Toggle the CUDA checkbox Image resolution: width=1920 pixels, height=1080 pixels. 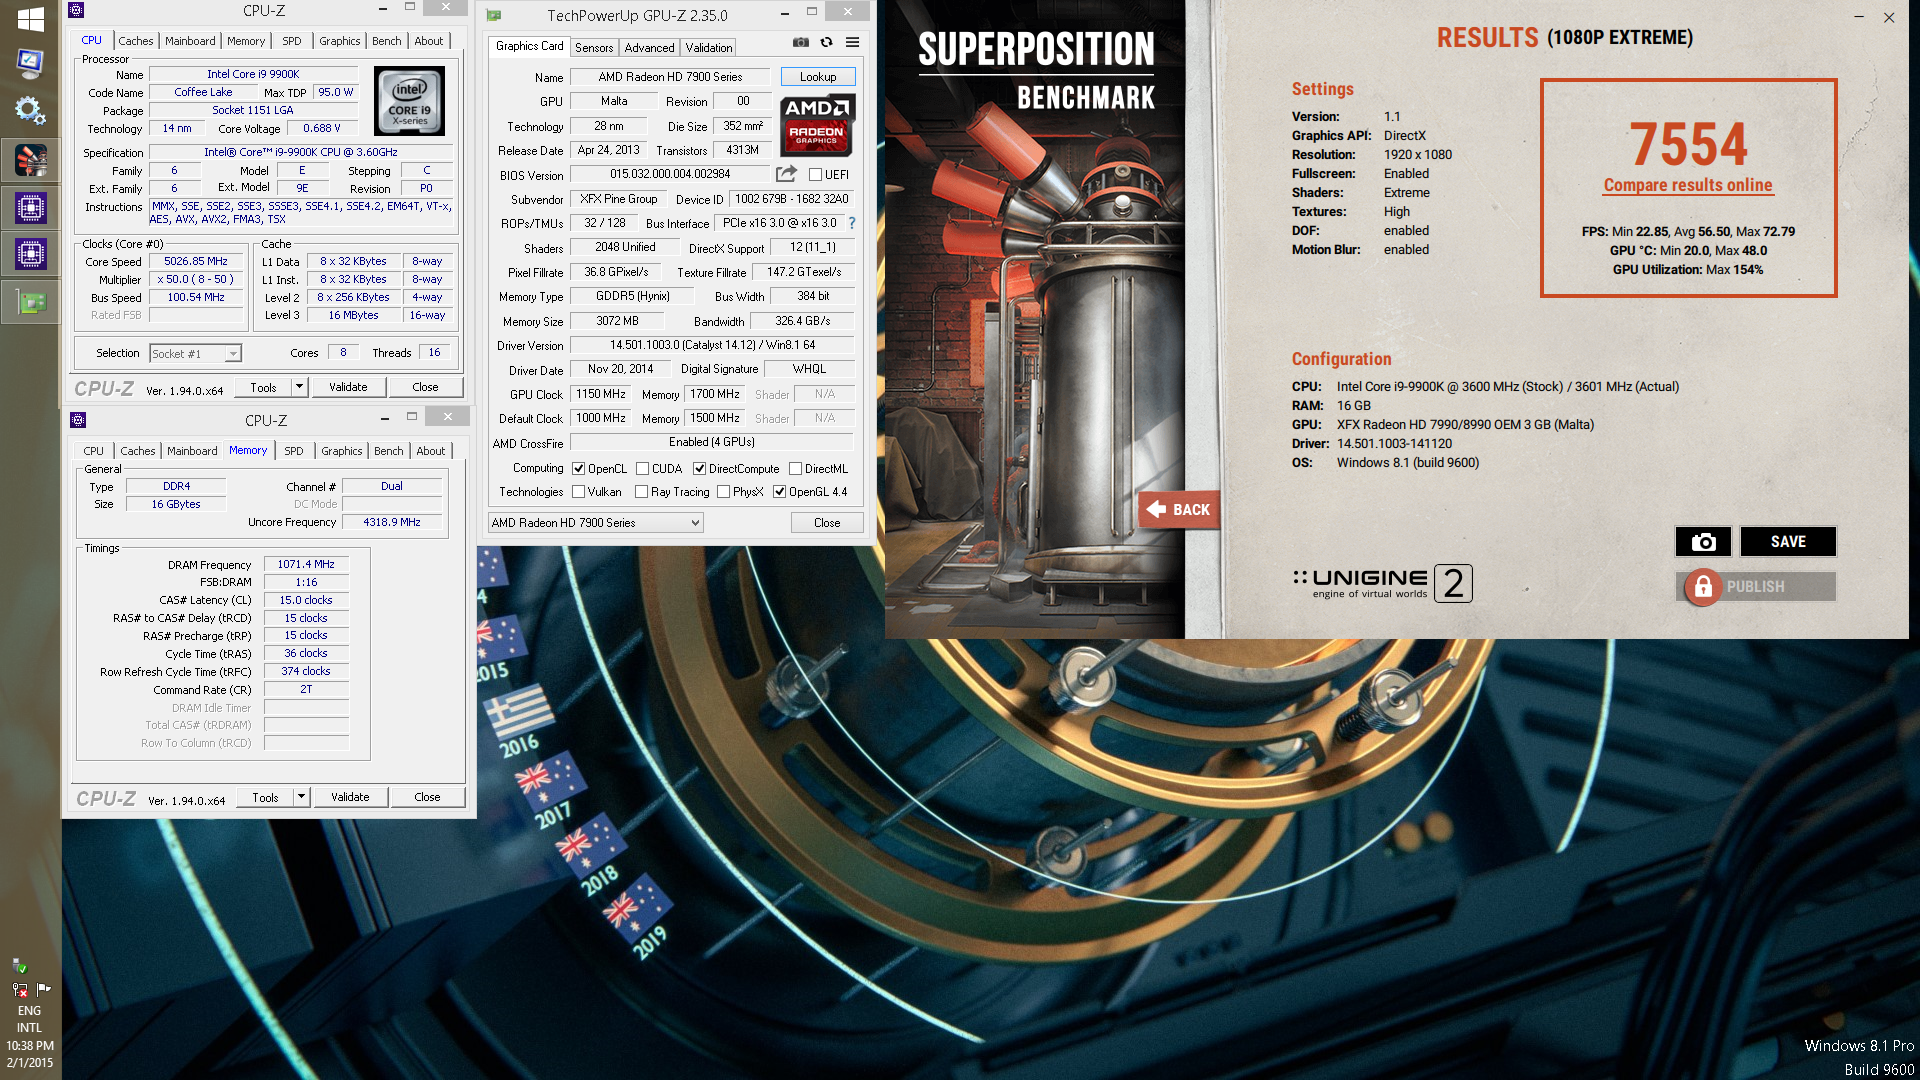[x=642, y=468]
